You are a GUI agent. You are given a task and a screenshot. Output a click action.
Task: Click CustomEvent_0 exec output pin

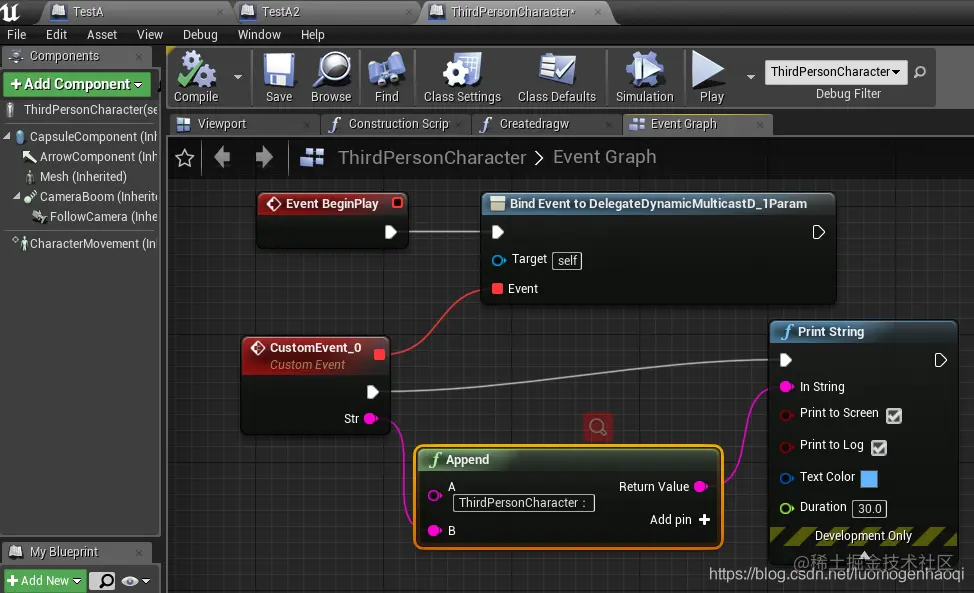373,392
